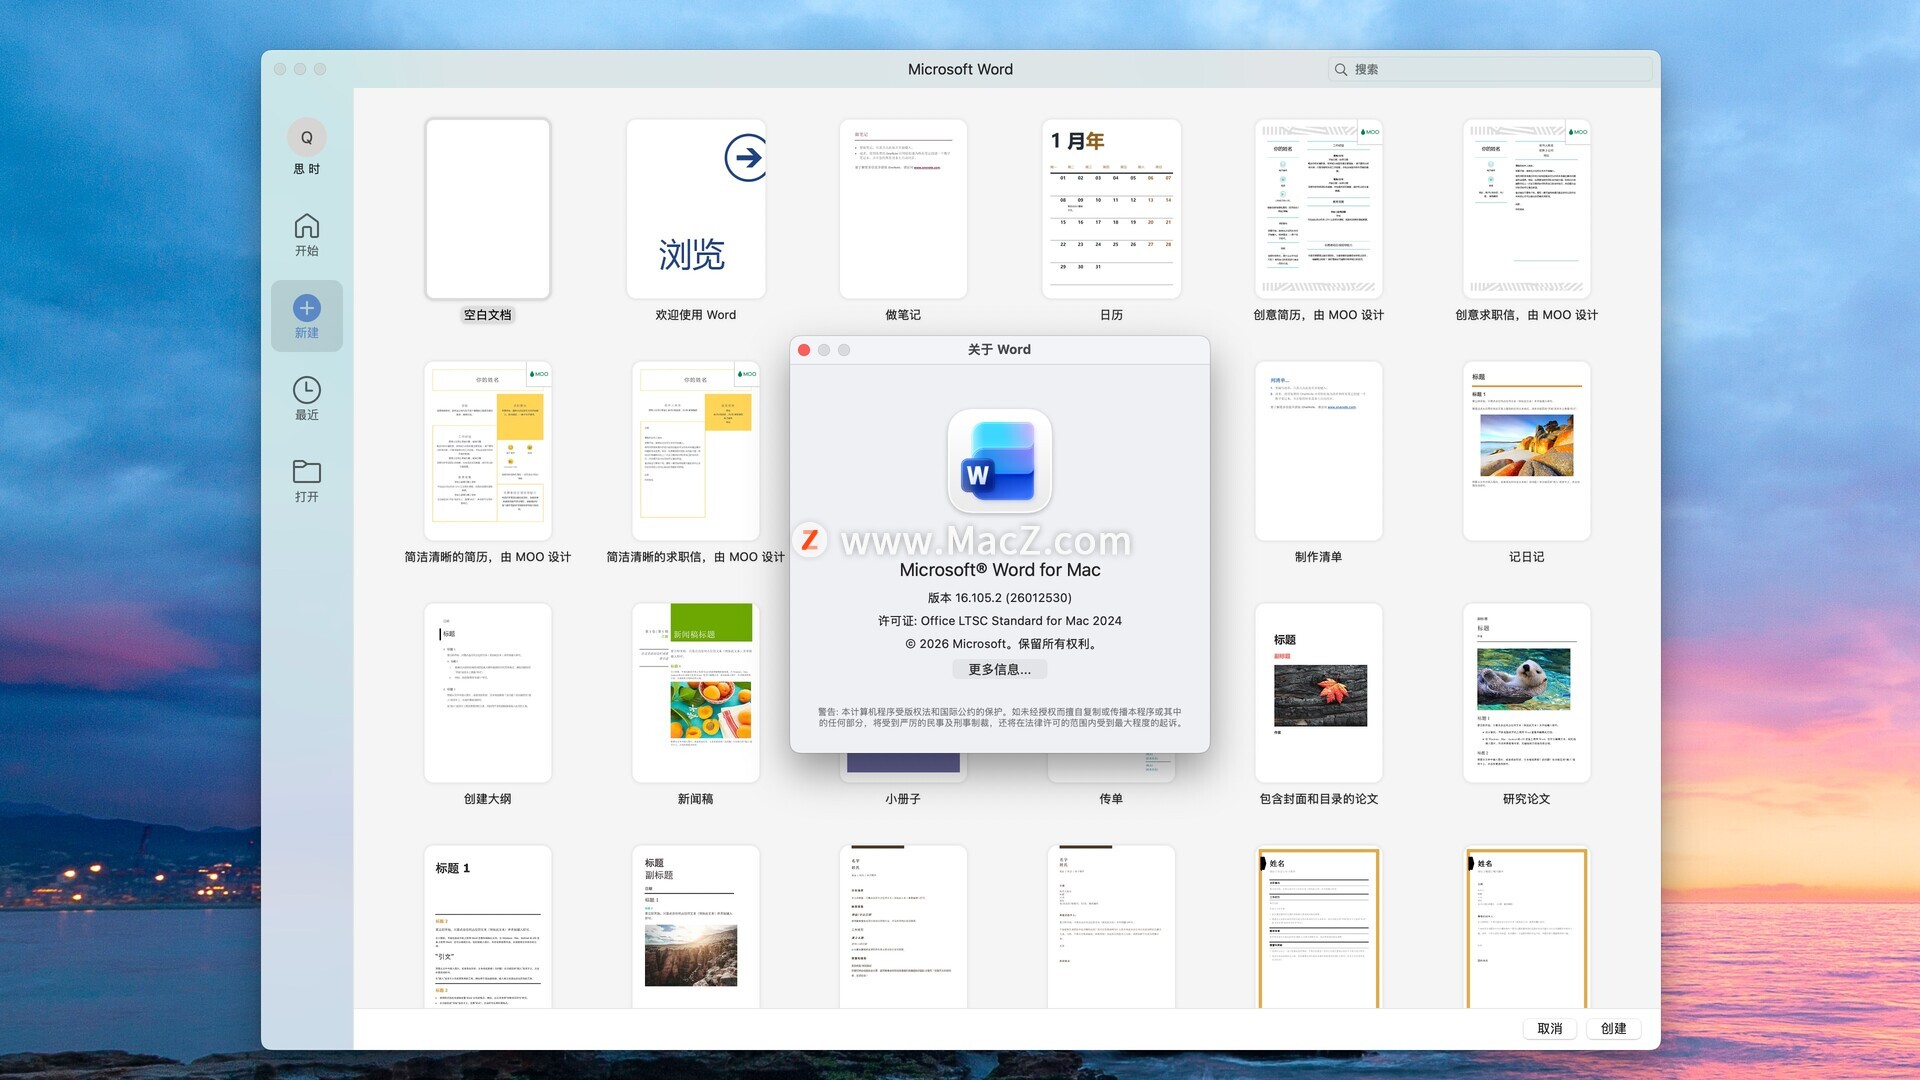Click the Open (打开) folder icon
This screenshot has height=1080, width=1920.
point(306,471)
